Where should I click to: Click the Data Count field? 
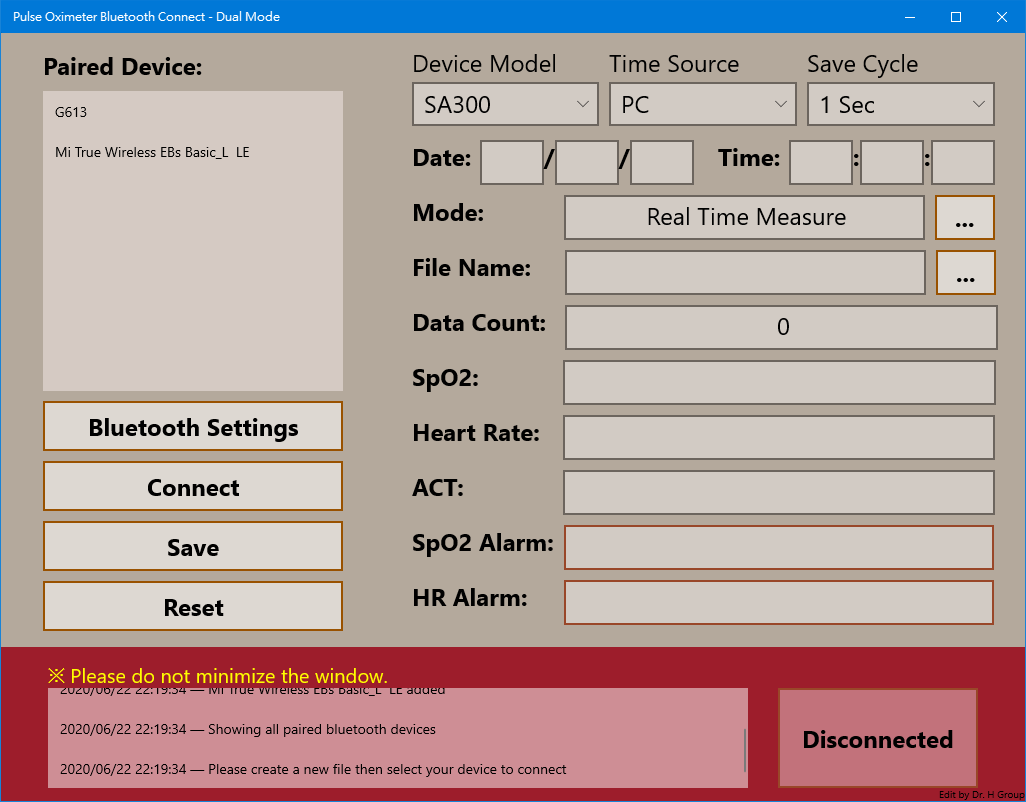(x=781, y=327)
